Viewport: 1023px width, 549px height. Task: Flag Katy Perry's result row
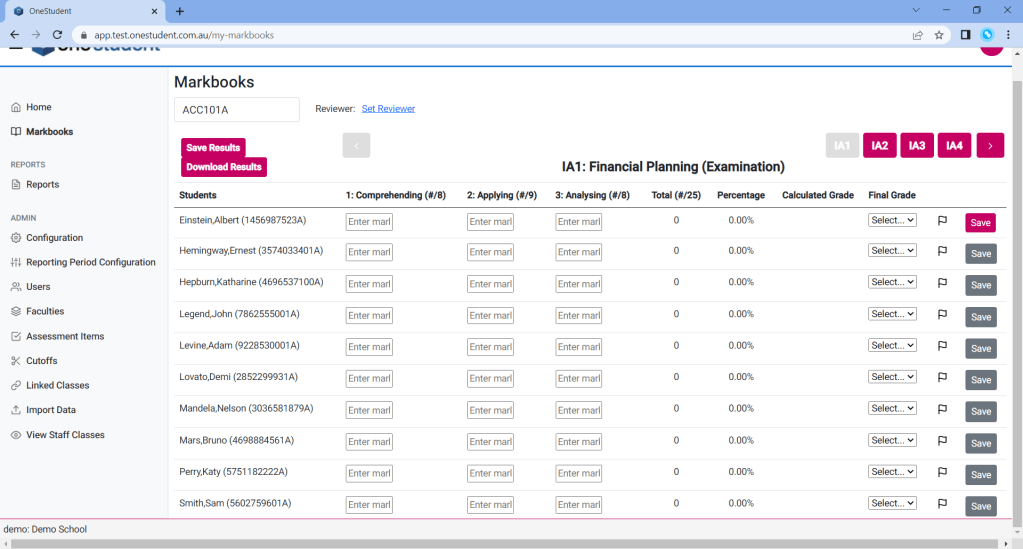tap(942, 472)
